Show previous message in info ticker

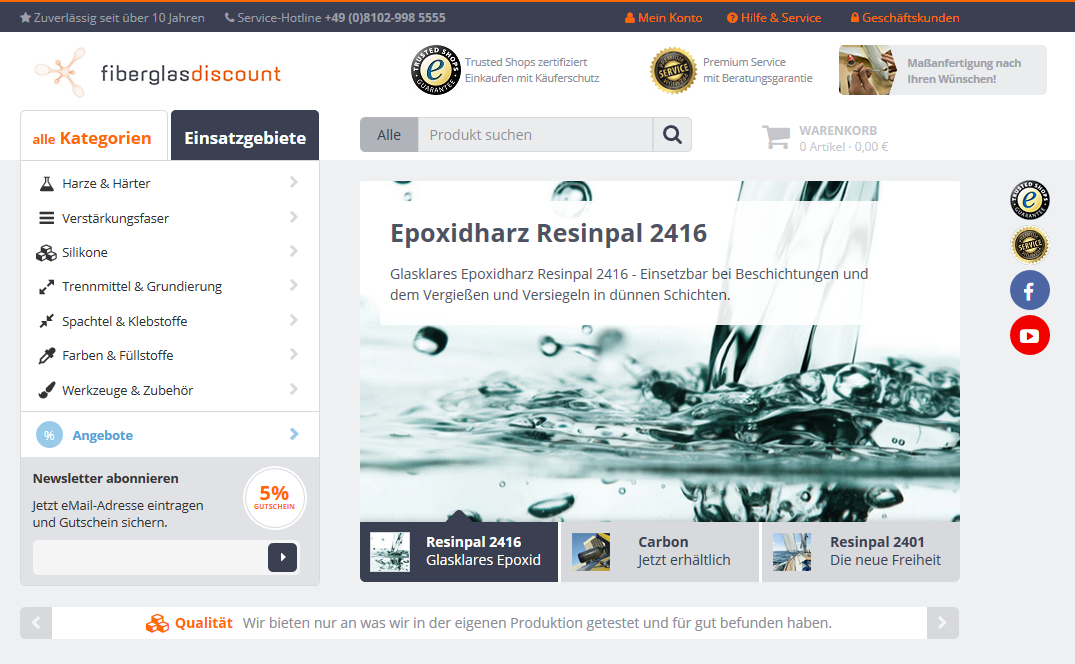tap(36, 623)
